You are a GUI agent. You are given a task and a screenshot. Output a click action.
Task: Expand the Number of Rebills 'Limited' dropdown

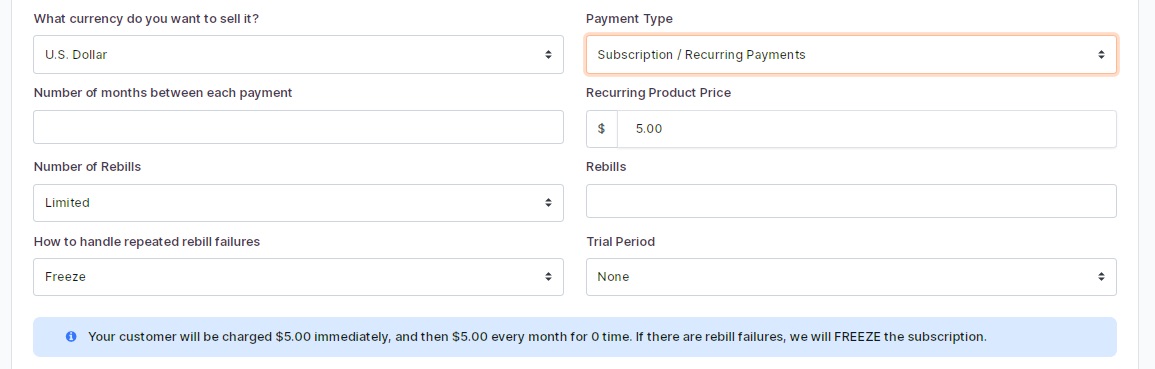pyautogui.click(x=298, y=203)
